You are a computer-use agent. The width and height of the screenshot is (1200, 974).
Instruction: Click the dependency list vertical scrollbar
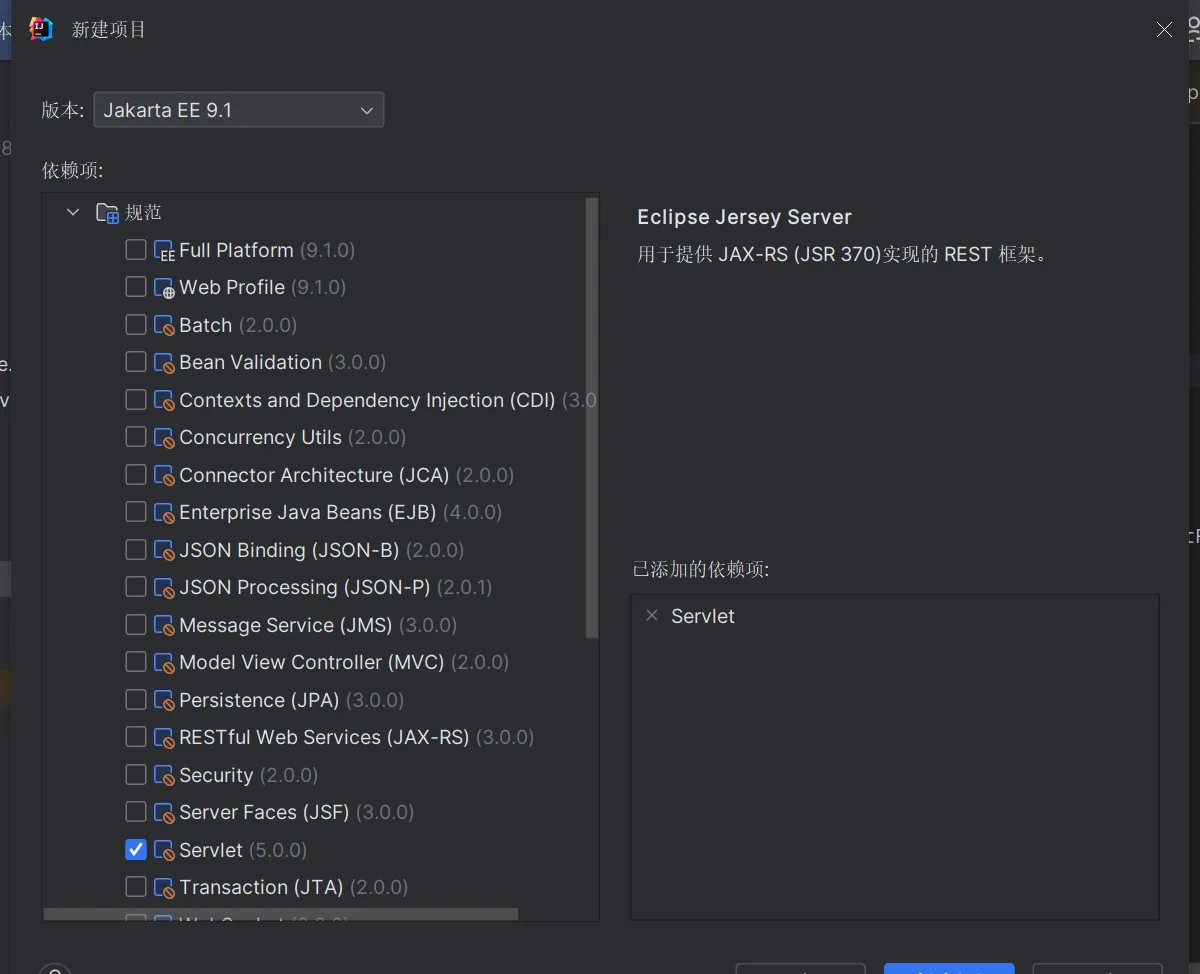click(591, 418)
